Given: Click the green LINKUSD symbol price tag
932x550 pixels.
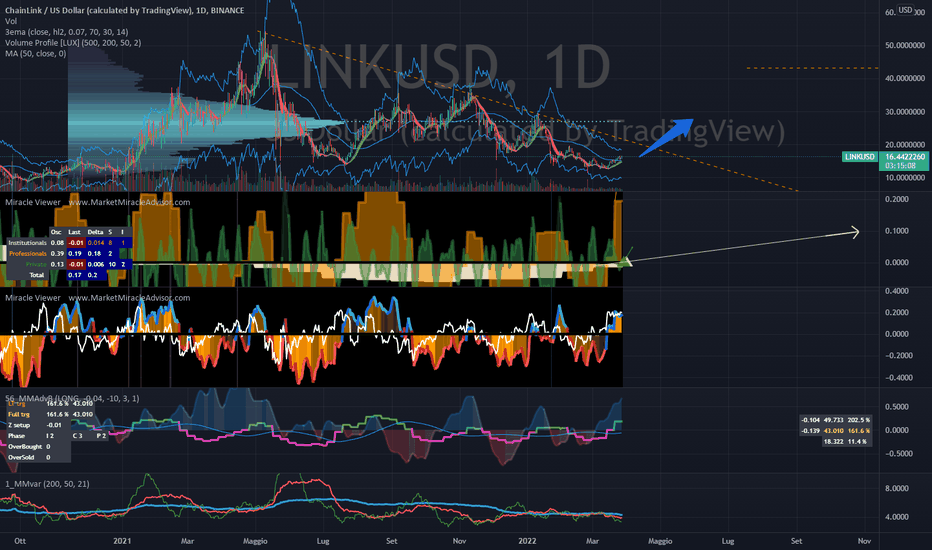Looking at the screenshot, I should 859,156.
